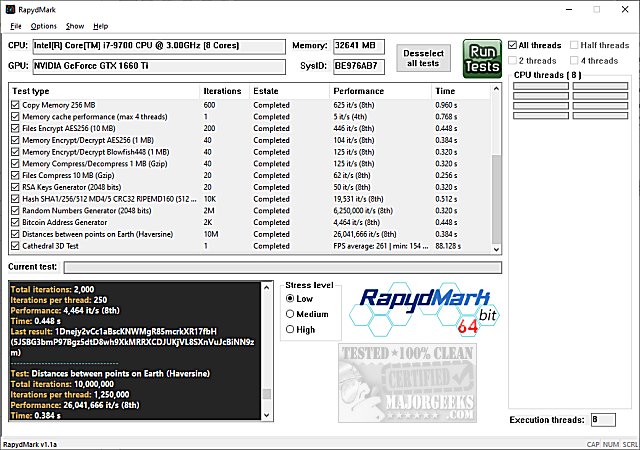The height and width of the screenshot is (450, 640).
Task: Open the Help menu
Action: tap(101, 25)
